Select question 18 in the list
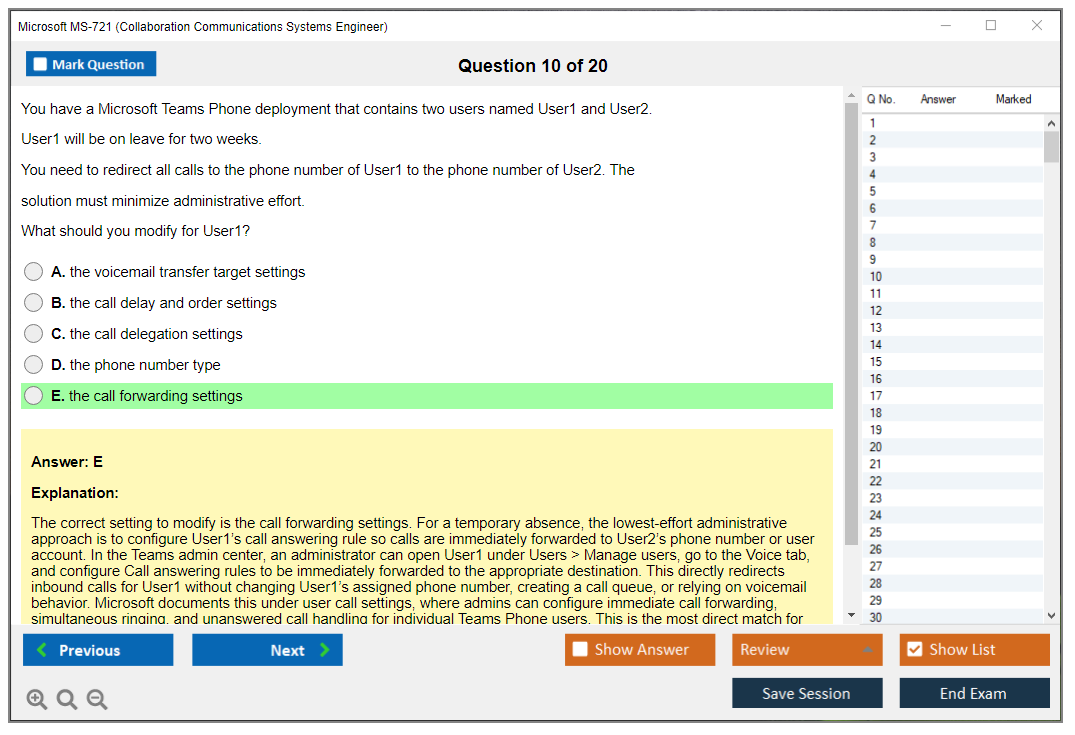Image resolution: width=1075 pixels, height=735 pixels. (x=953, y=413)
